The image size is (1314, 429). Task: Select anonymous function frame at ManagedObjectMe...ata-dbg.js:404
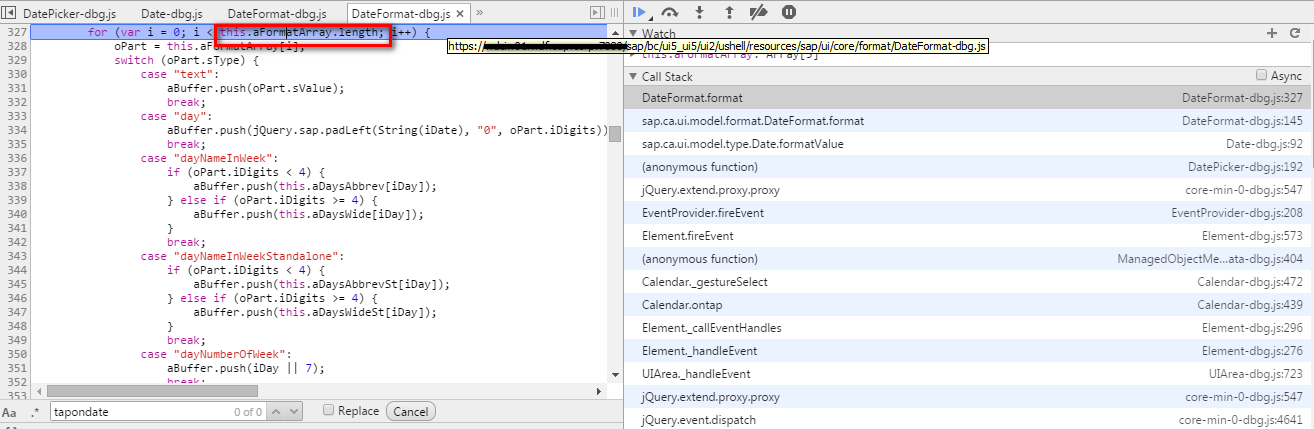coord(968,258)
